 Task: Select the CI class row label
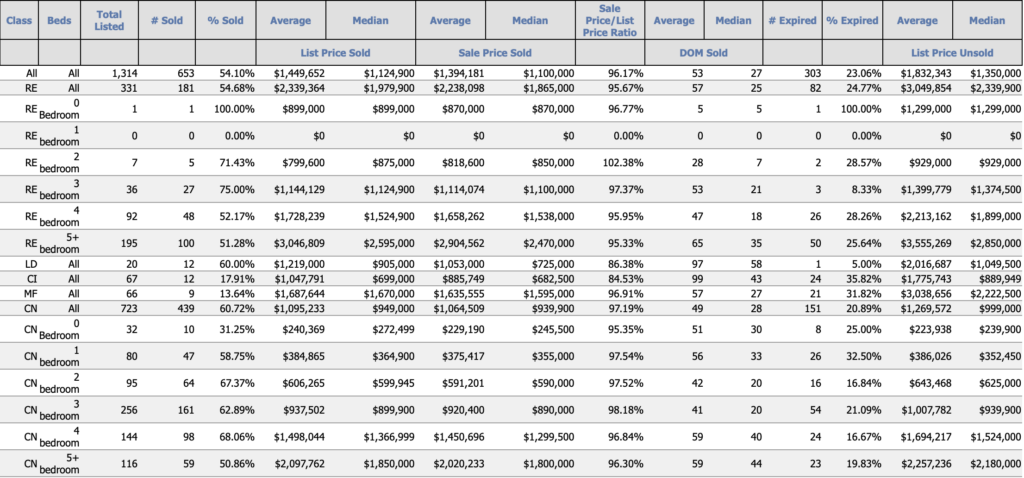(31, 281)
